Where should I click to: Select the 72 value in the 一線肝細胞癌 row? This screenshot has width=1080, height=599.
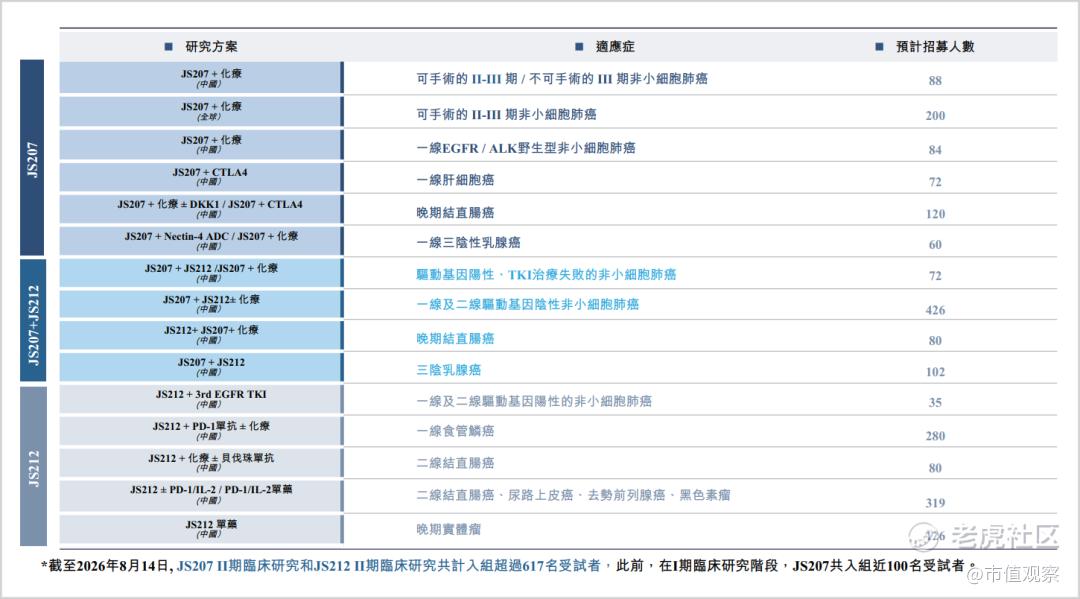tap(935, 182)
